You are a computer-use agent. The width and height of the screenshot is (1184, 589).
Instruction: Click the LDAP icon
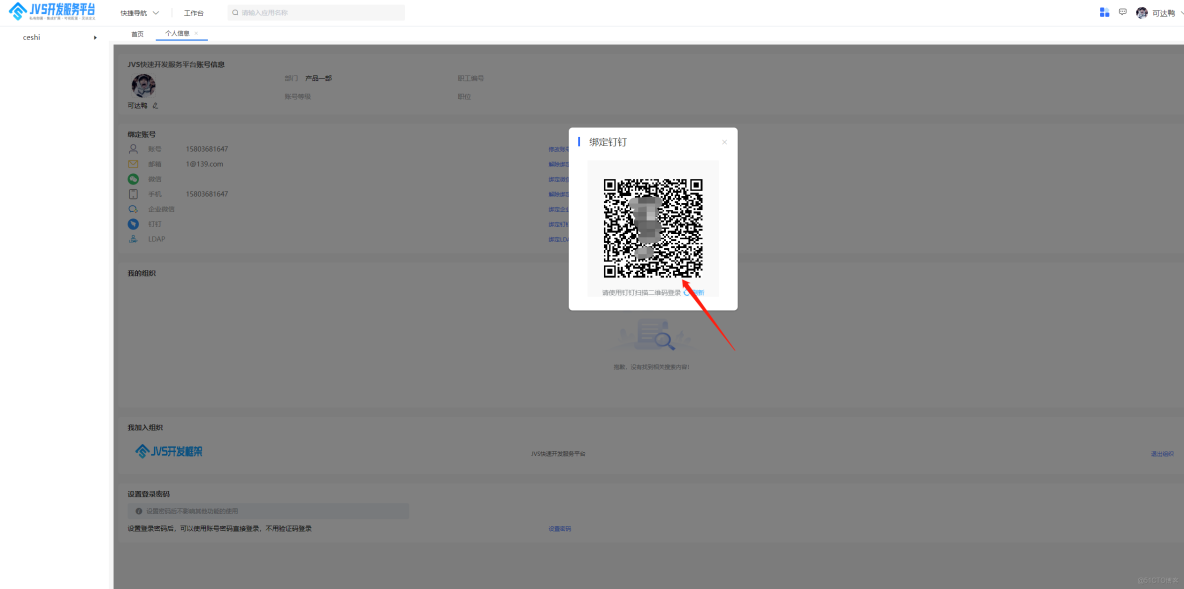(x=133, y=239)
